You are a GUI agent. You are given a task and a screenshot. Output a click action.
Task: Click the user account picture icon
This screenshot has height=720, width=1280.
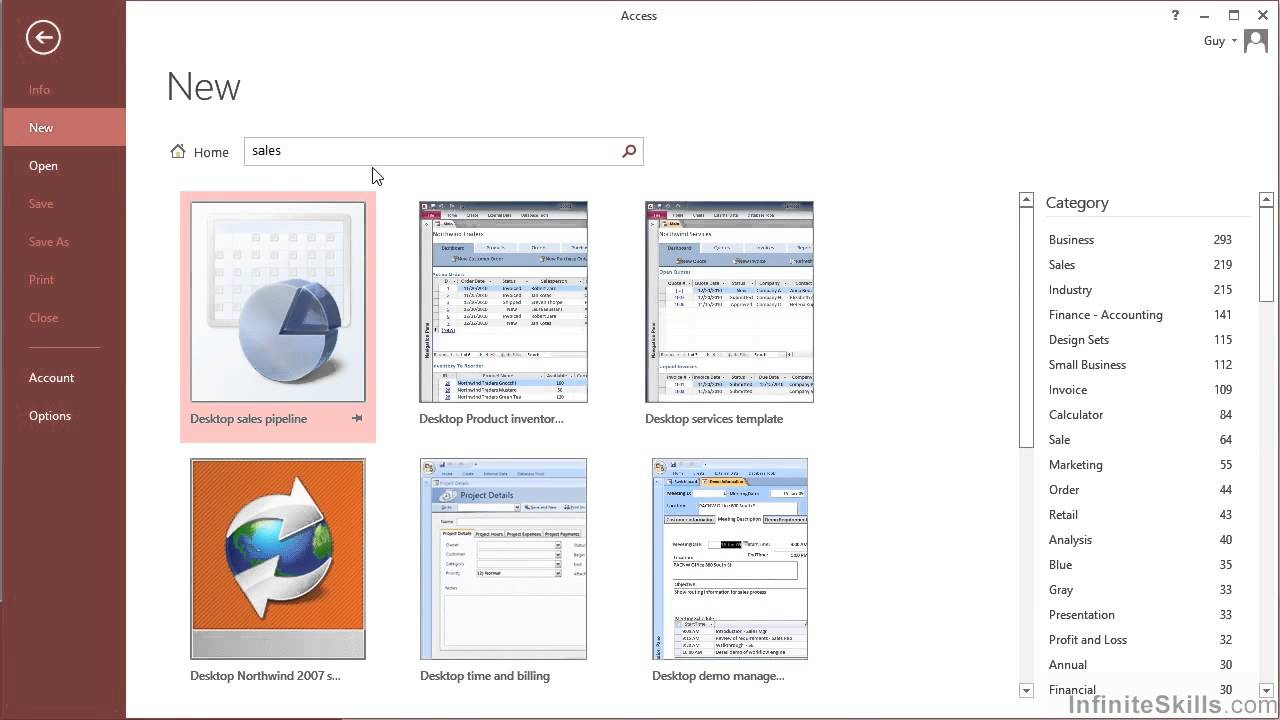click(1255, 41)
